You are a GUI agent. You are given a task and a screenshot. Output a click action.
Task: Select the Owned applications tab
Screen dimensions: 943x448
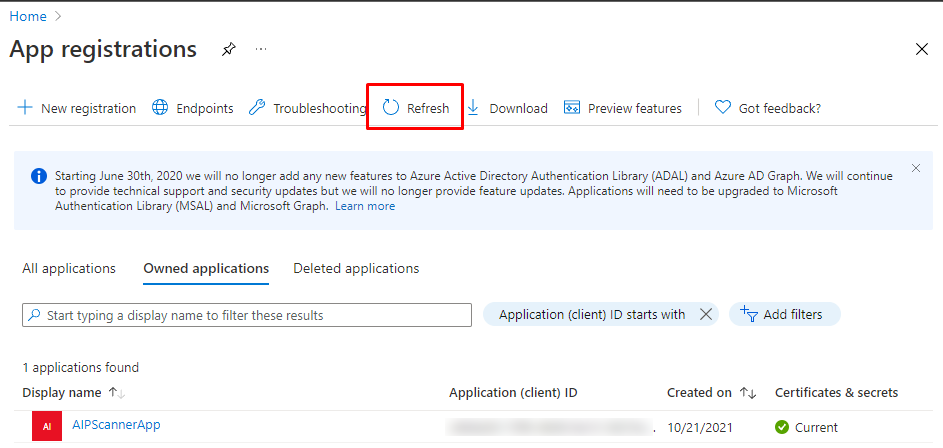pos(206,268)
